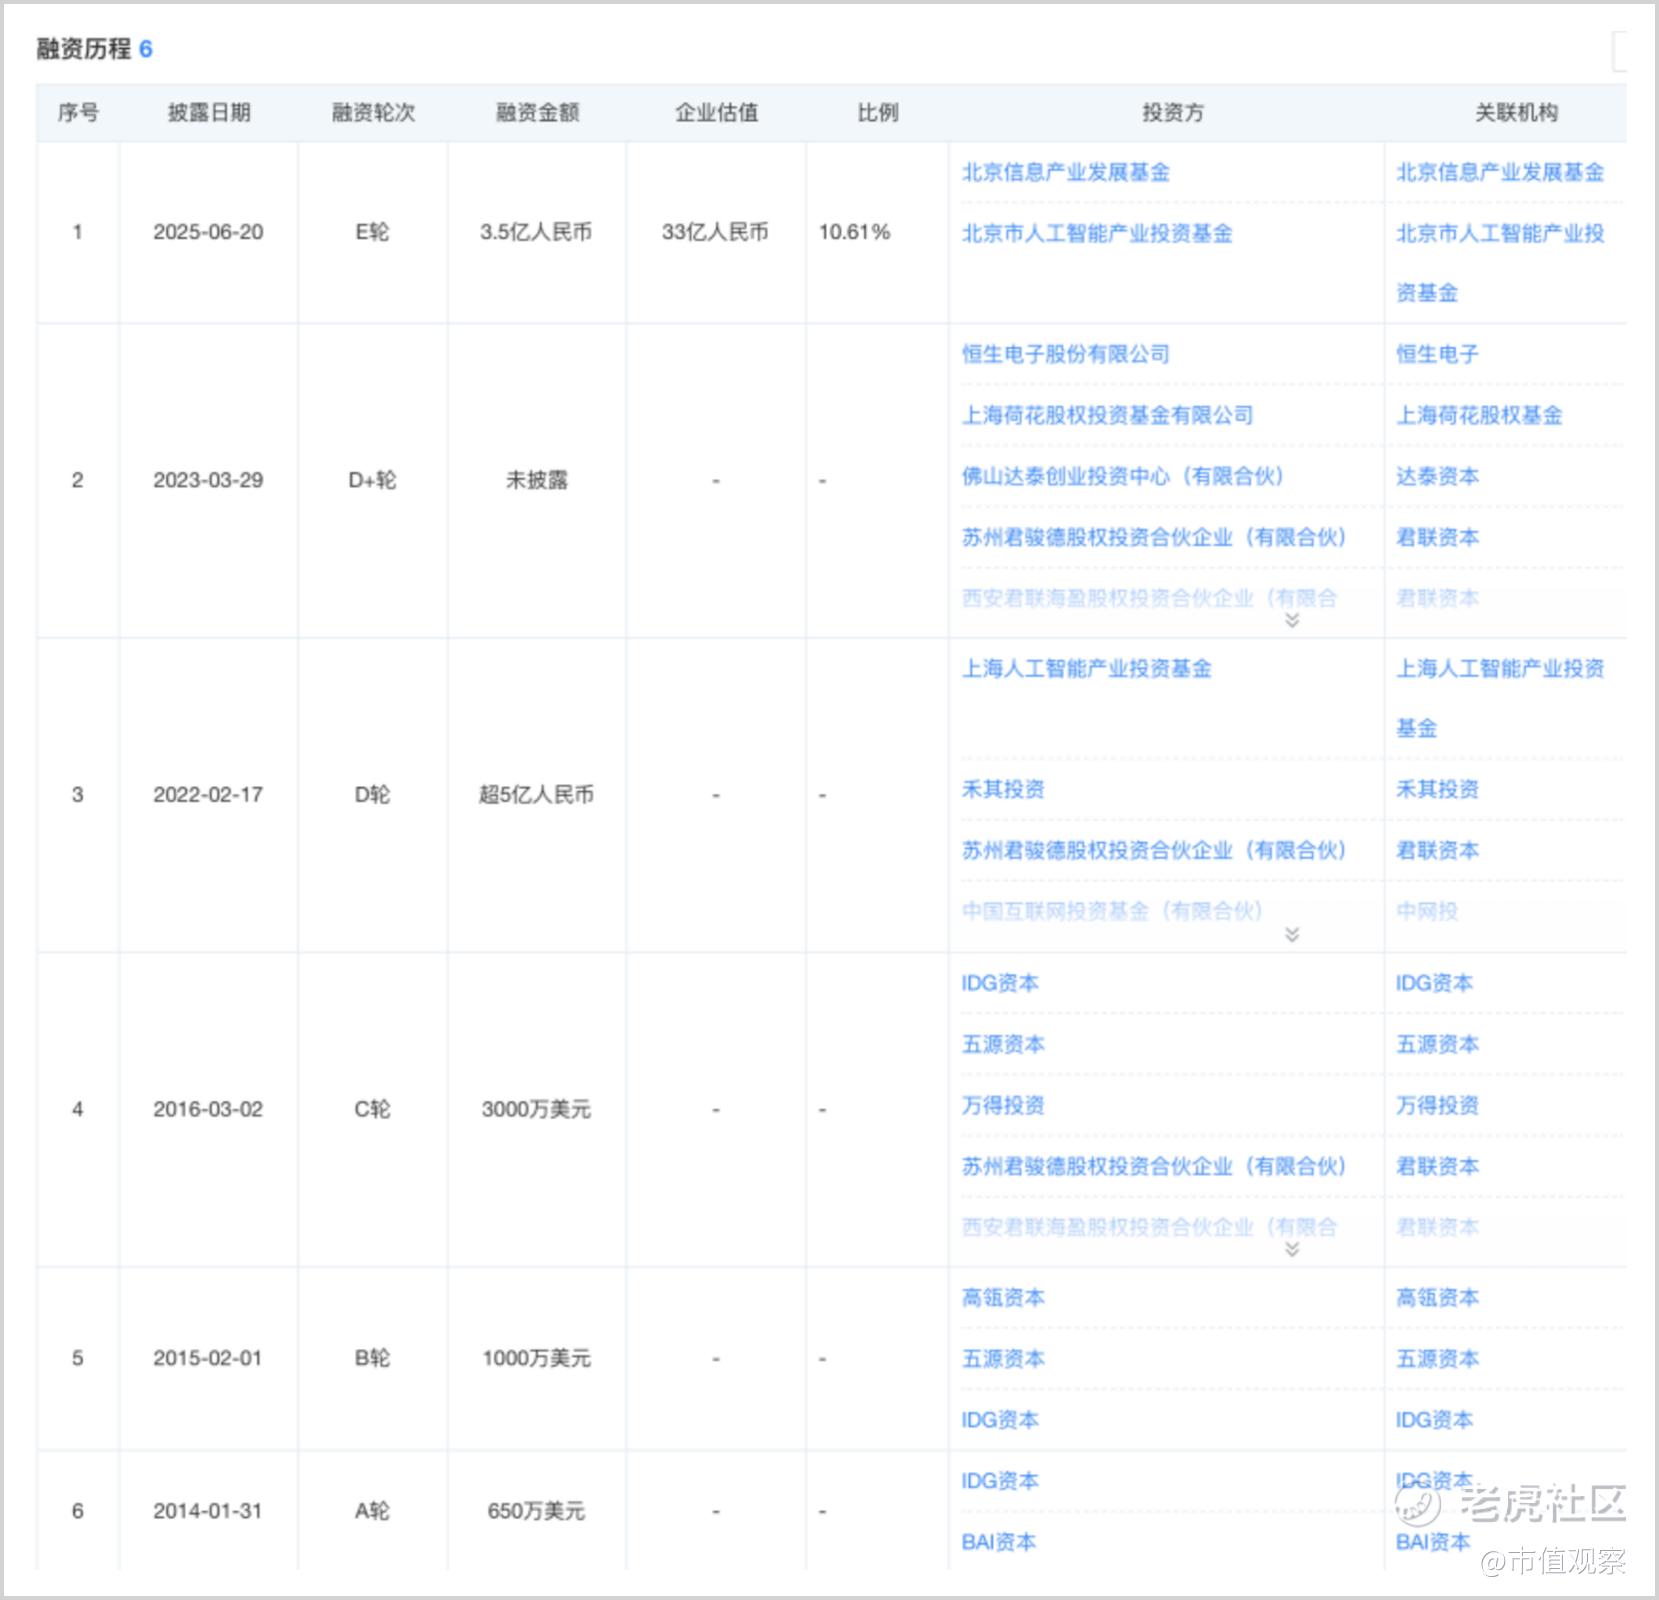
Task: Select the date 2016-03-02
Action: (x=208, y=1109)
